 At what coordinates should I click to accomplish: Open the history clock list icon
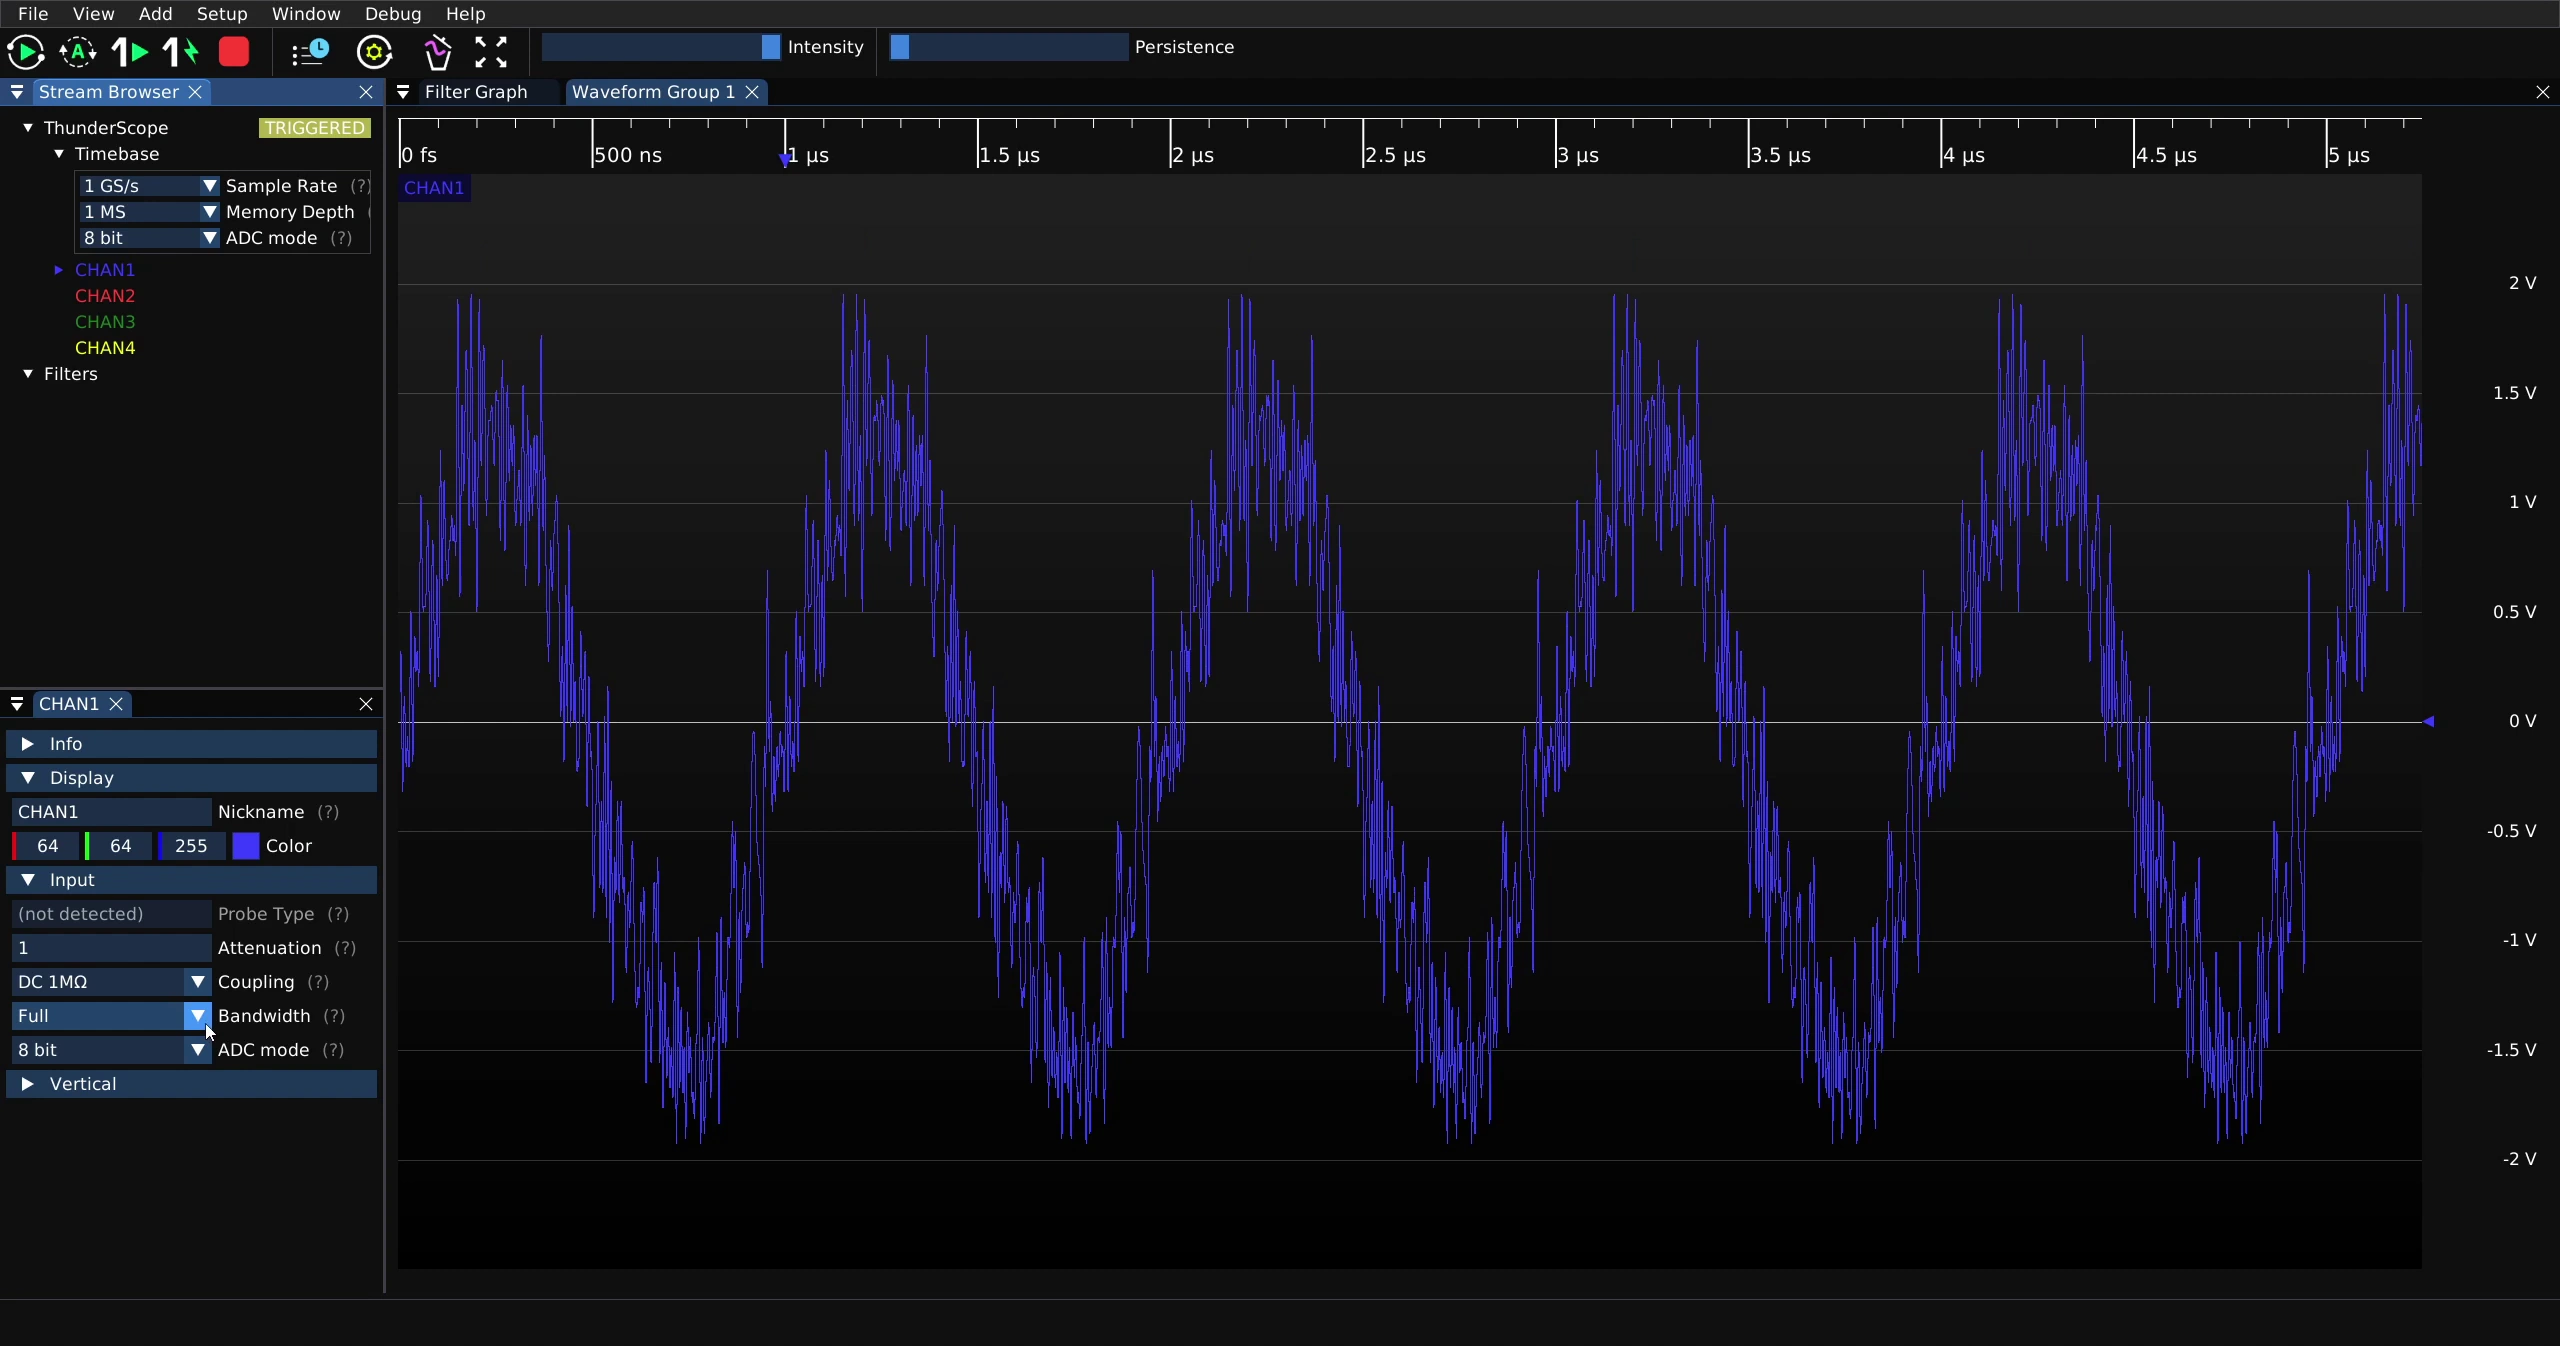(x=310, y=52)
